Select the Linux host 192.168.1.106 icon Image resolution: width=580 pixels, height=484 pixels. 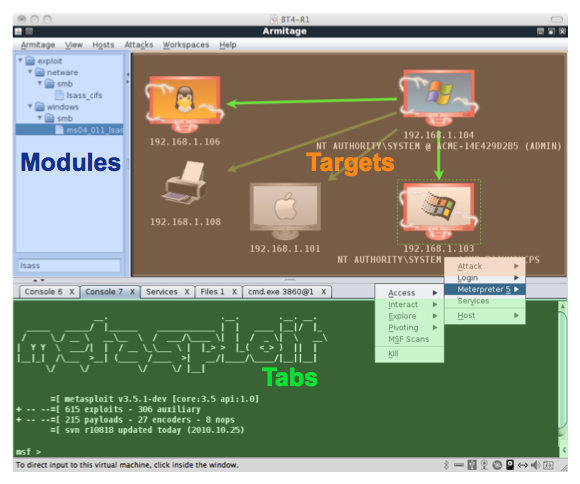pyautogui.click(x=185, y=105)
